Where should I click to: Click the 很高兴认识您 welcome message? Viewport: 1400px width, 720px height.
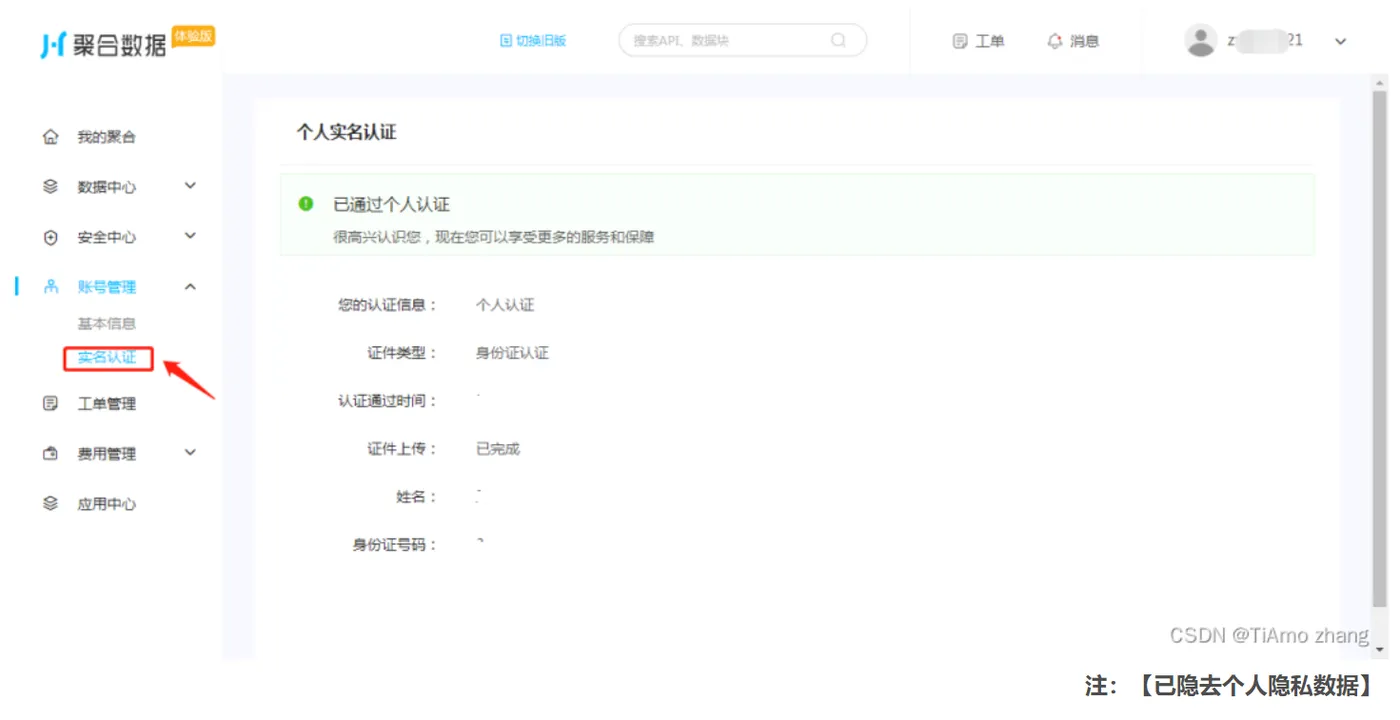(494, 238)
